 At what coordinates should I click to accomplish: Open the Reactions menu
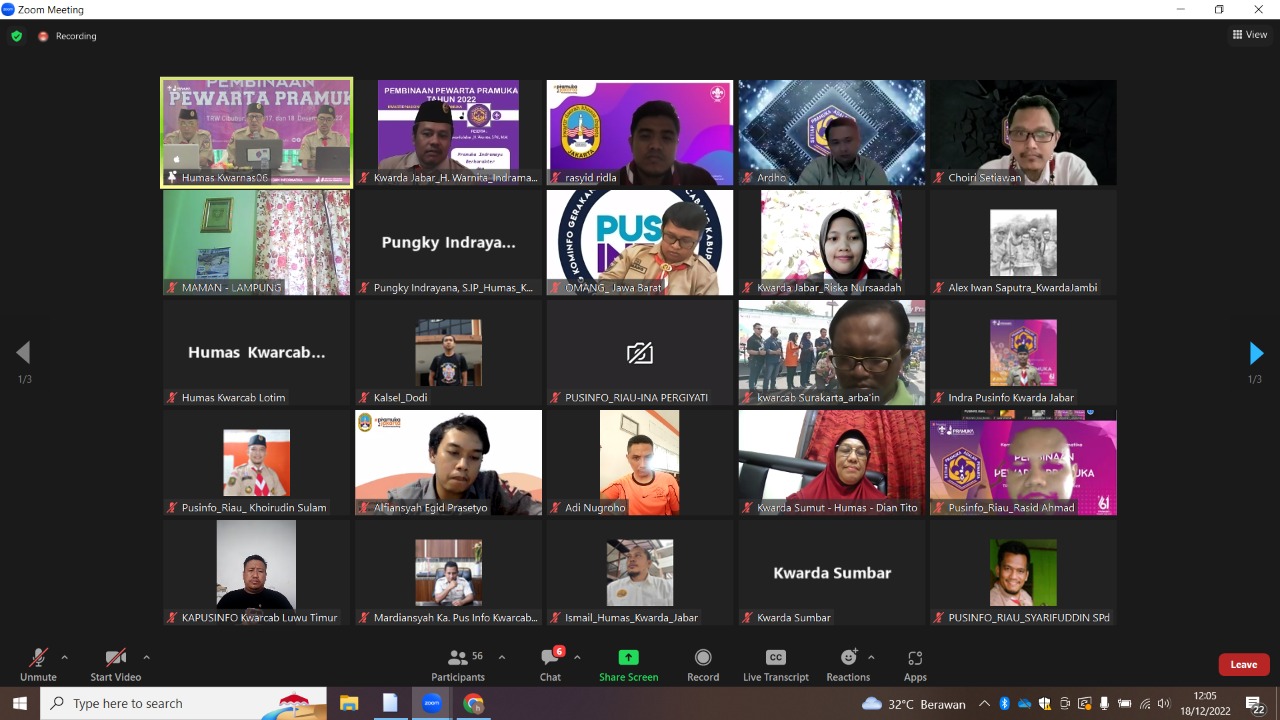pos(848,664)
